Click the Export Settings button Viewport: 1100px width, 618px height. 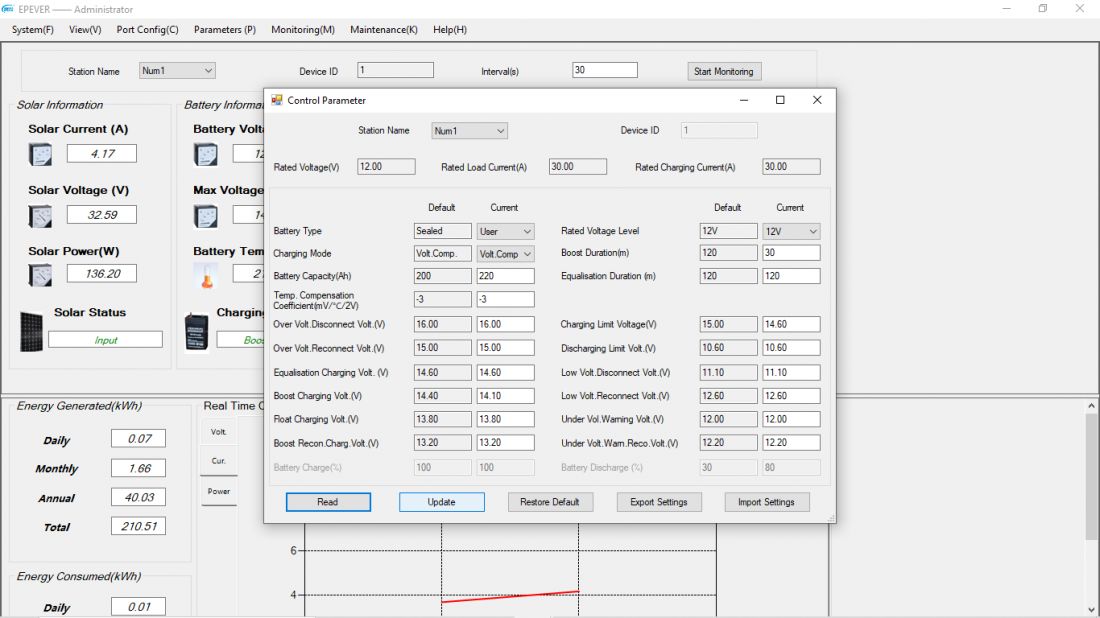pyautogui.click(x=659, y=502)
